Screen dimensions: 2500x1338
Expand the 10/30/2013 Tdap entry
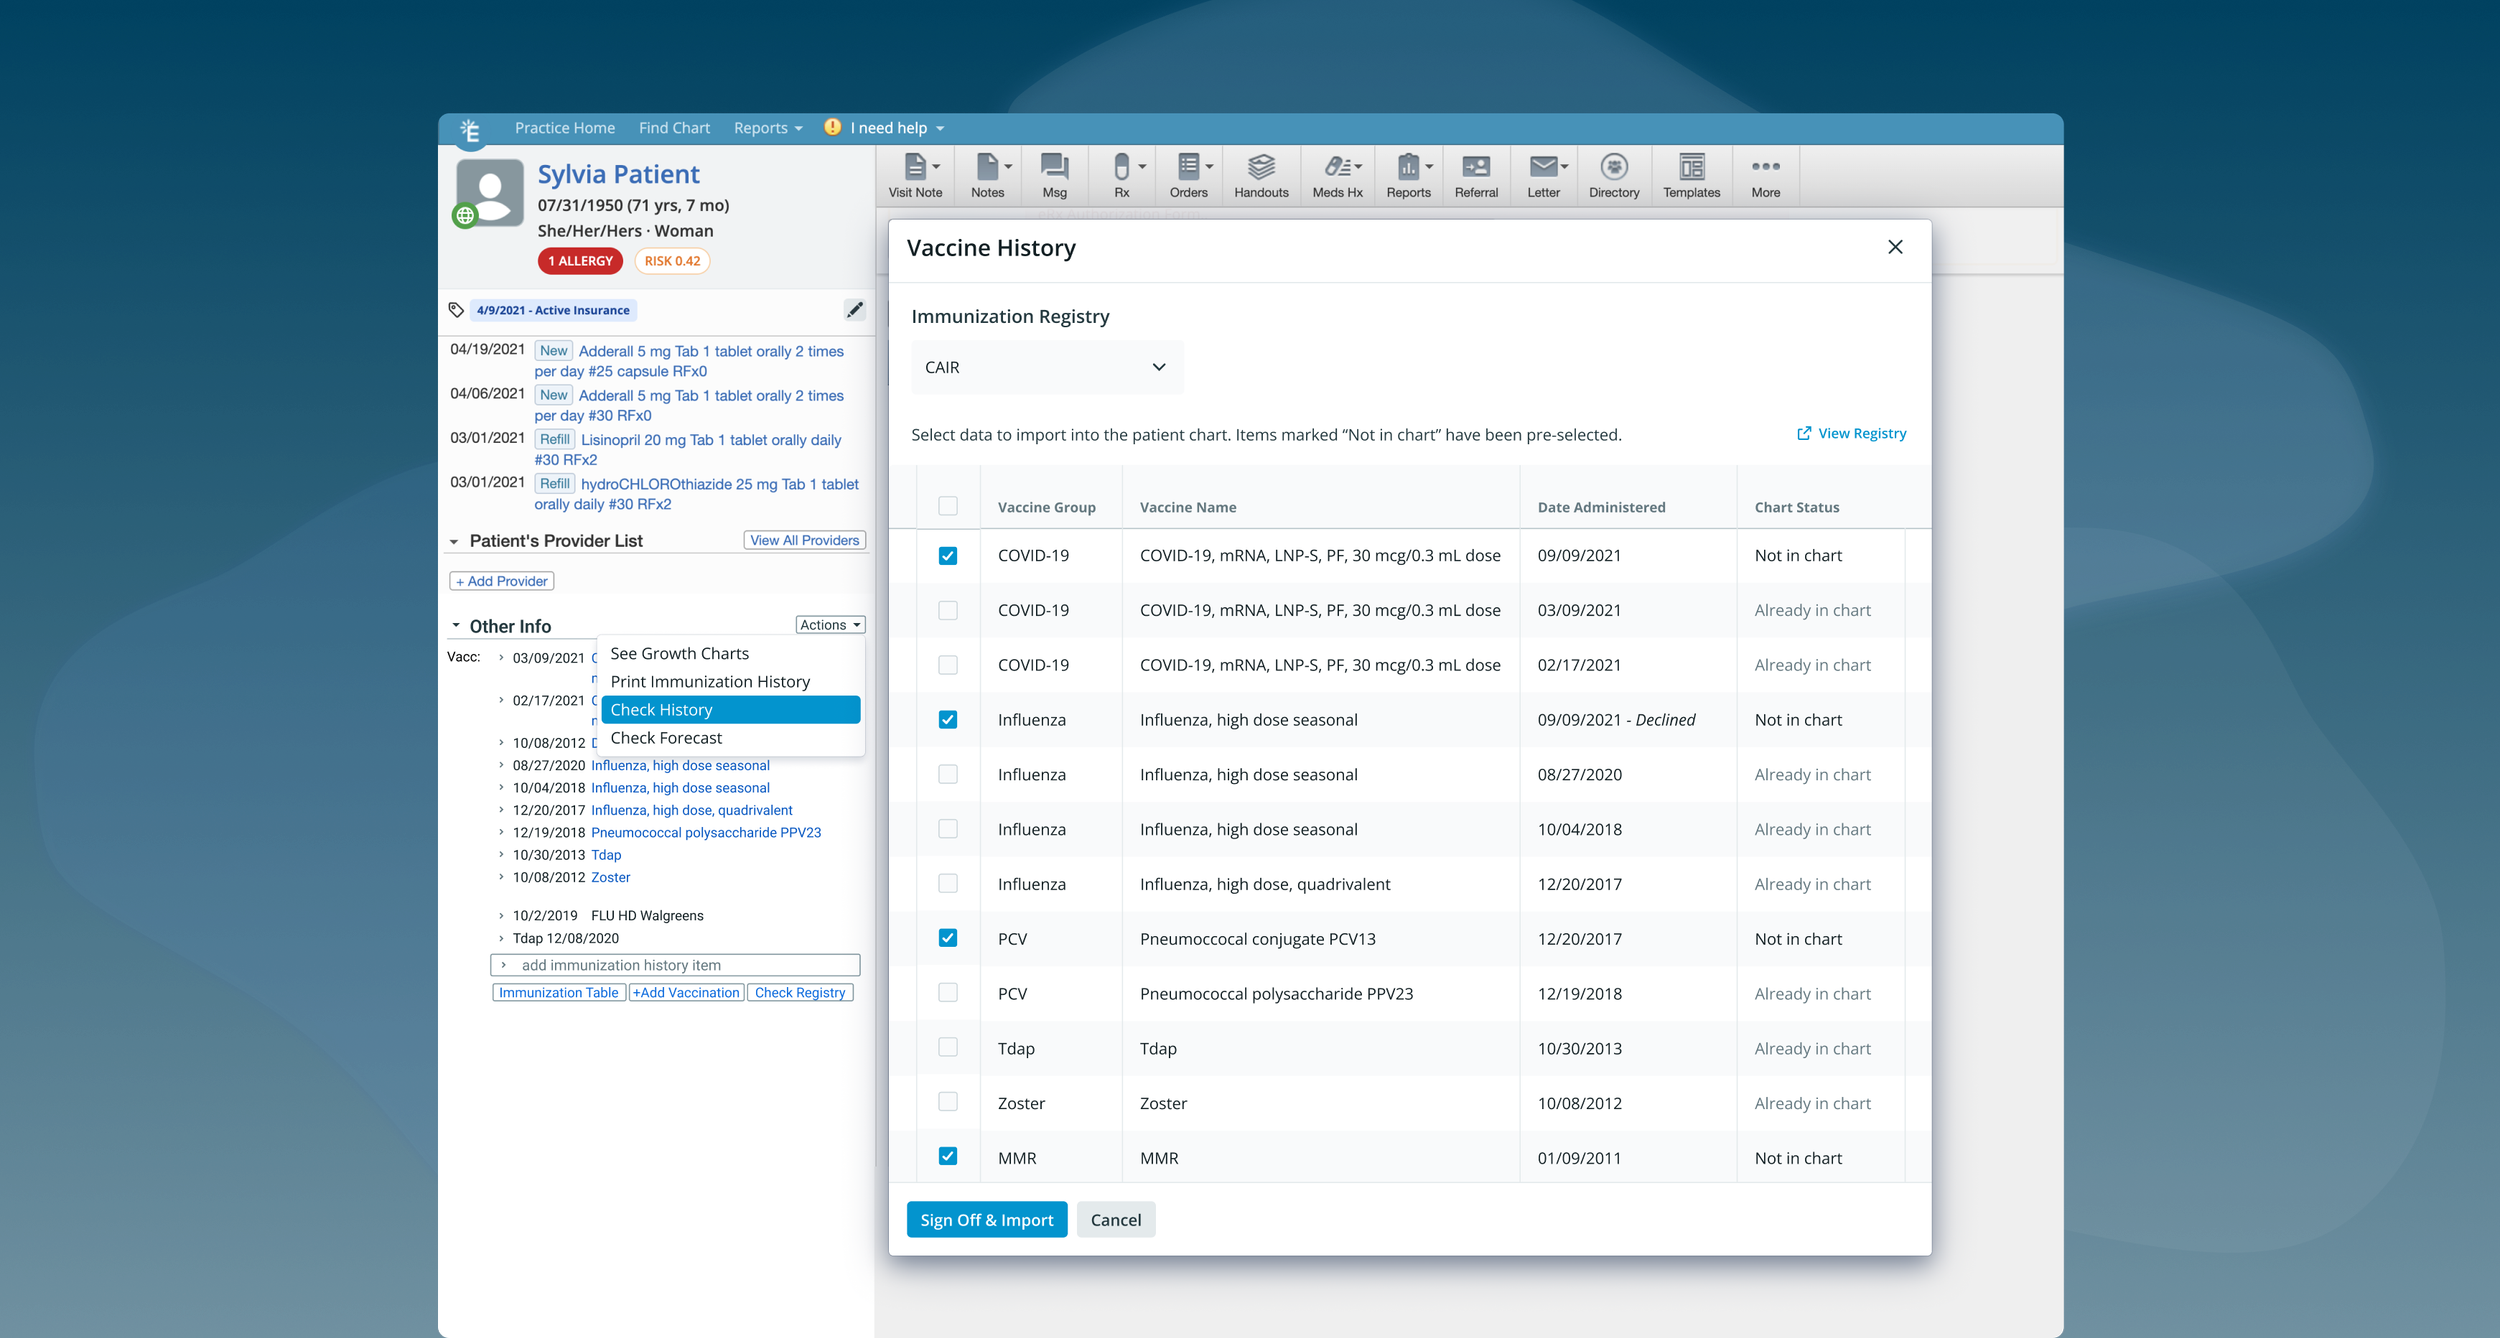point(501,855)
